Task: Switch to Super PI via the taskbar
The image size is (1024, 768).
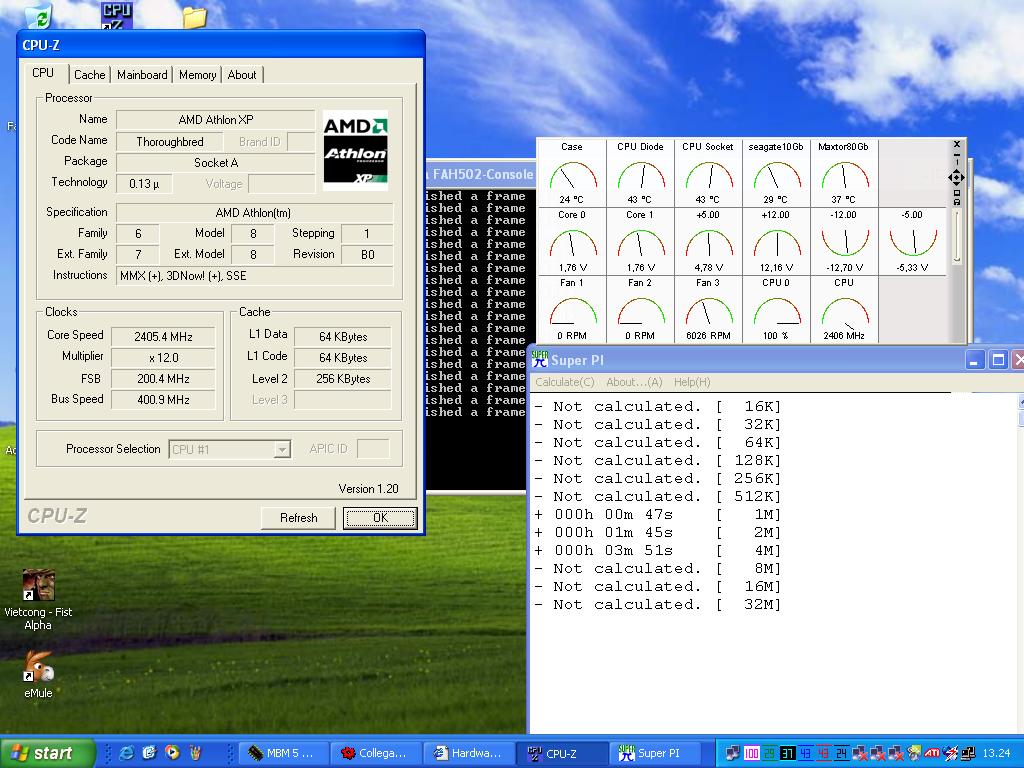Action: 654,753
